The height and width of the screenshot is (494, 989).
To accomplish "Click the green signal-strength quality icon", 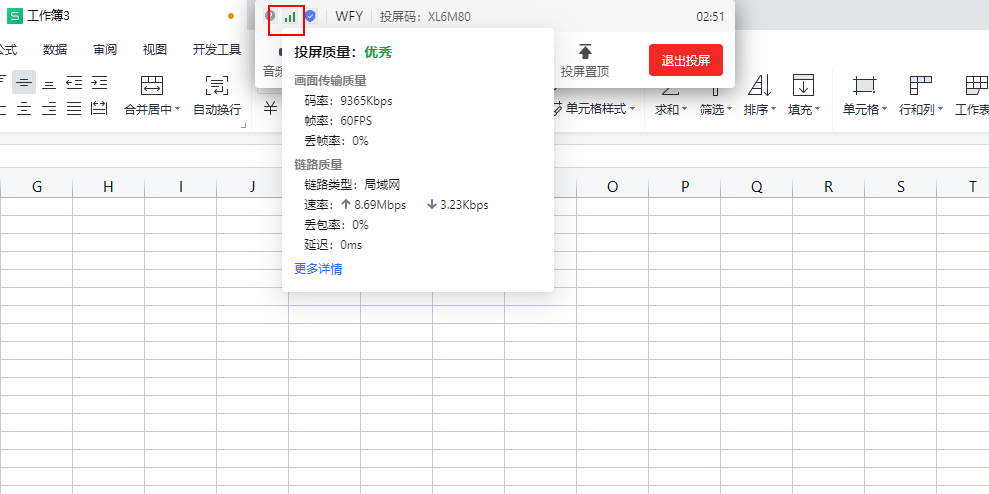I will (x=290, y=17).
